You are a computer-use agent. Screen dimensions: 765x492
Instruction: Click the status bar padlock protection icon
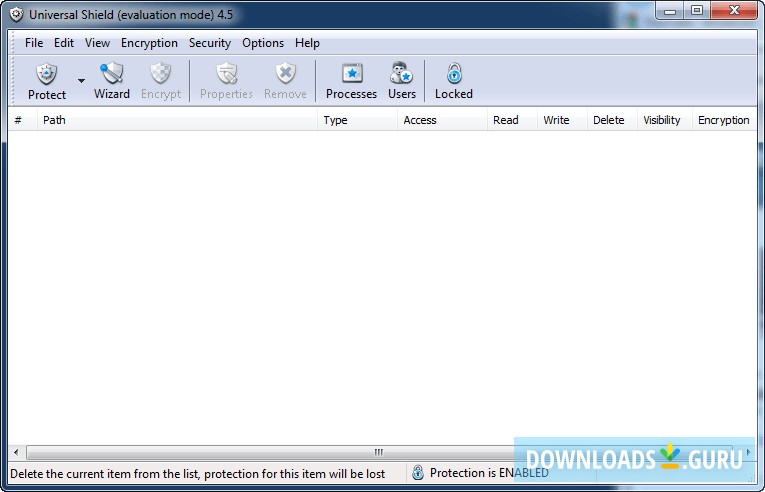tap(418, 472)
